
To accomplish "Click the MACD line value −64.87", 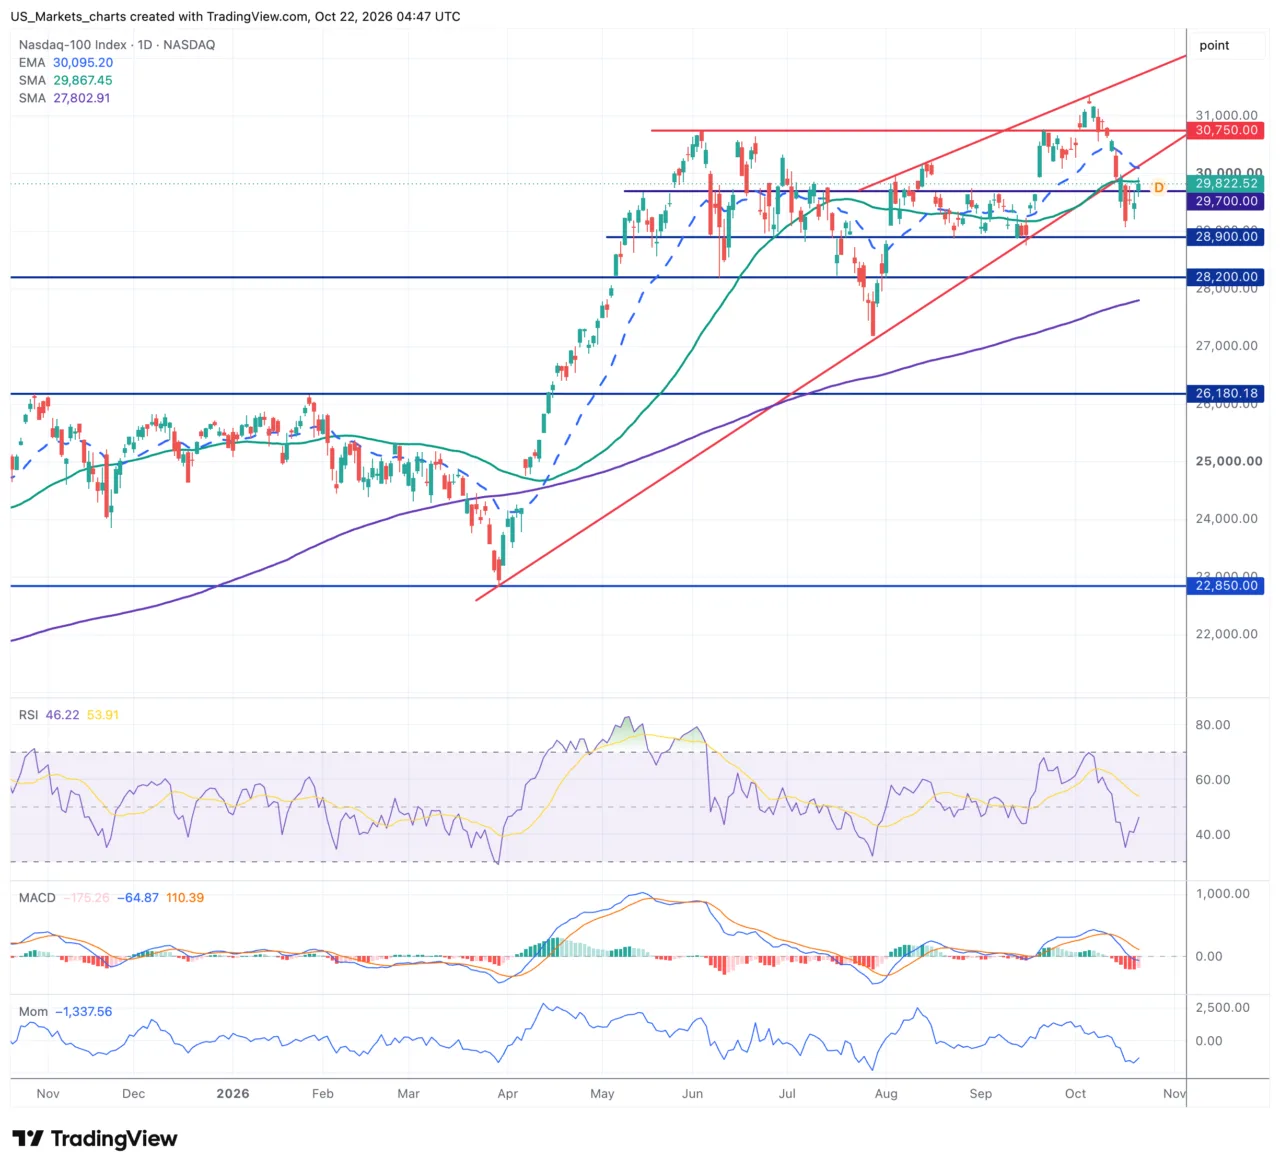I will (138, 898).
